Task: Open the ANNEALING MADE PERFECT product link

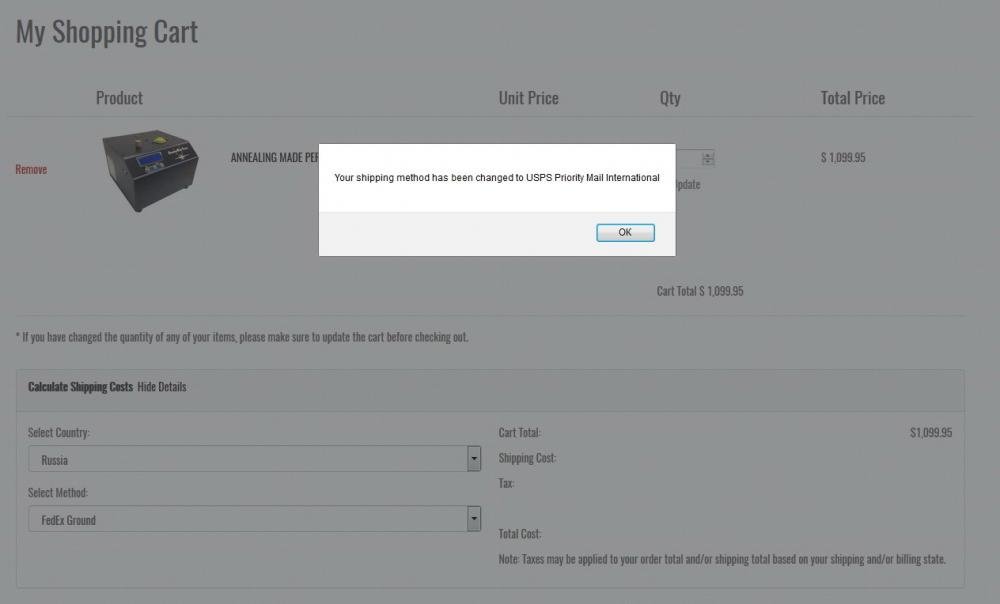Action: [x=274, y=158]
